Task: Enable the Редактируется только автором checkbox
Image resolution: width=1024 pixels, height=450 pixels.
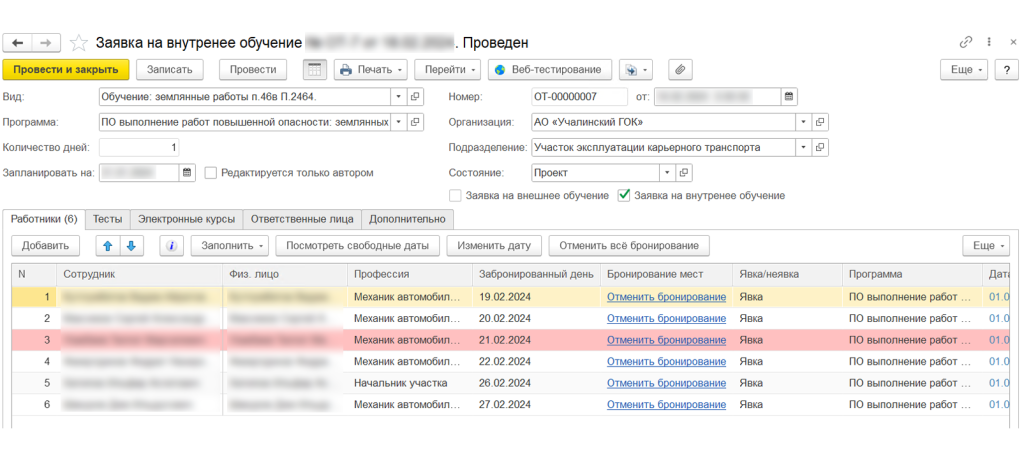Action: [211, 172]
